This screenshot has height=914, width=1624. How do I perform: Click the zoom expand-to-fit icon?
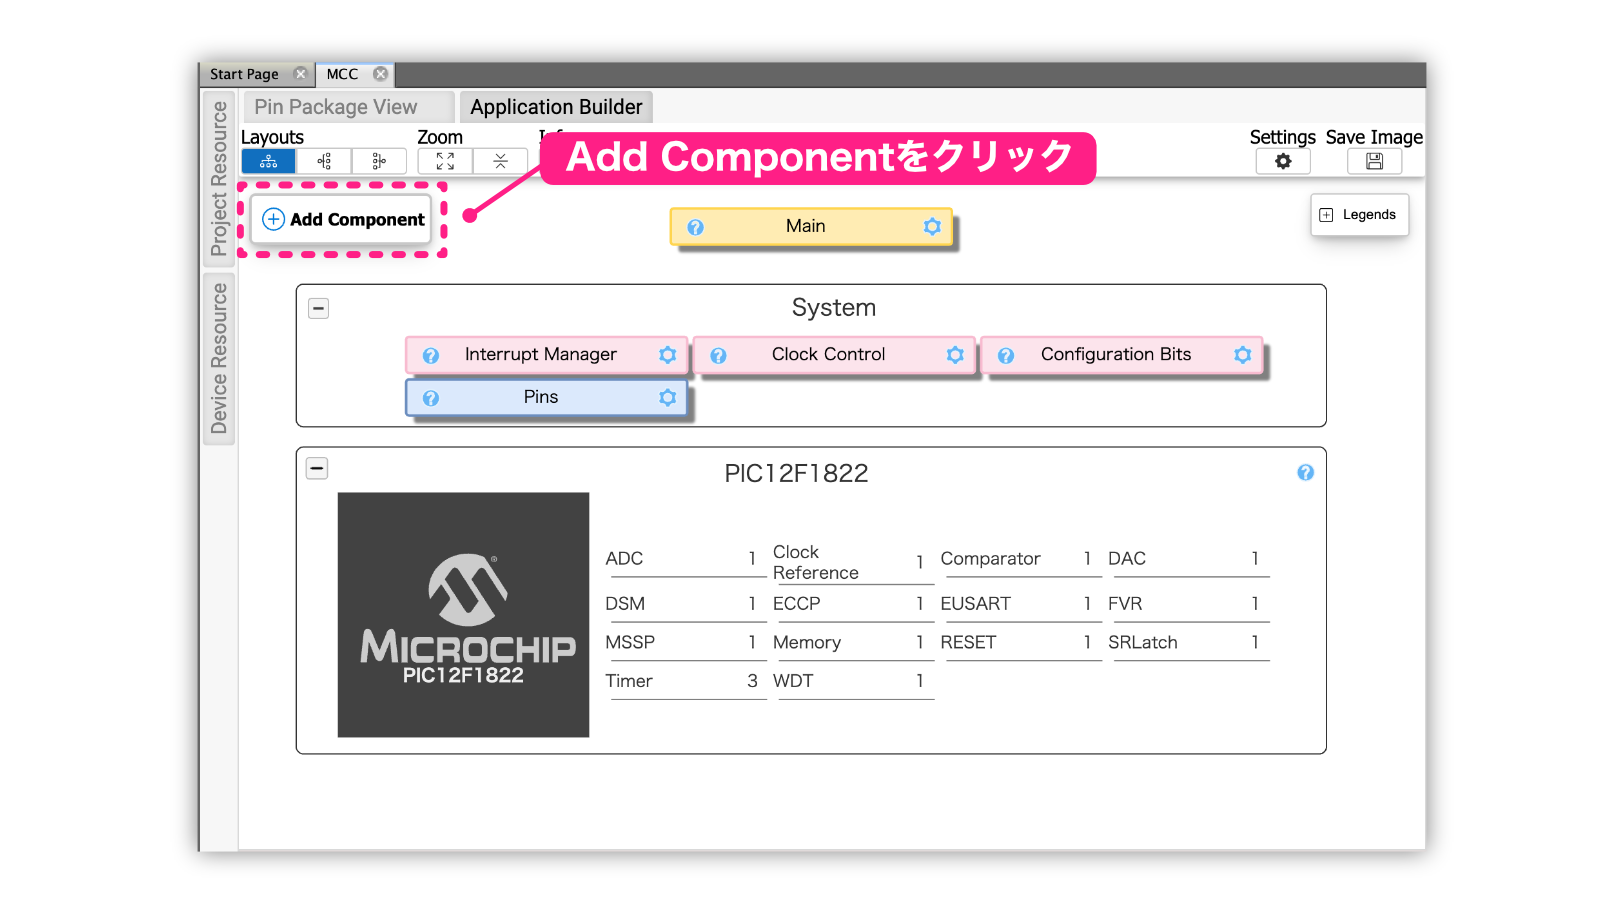click(x=445, y=161)
